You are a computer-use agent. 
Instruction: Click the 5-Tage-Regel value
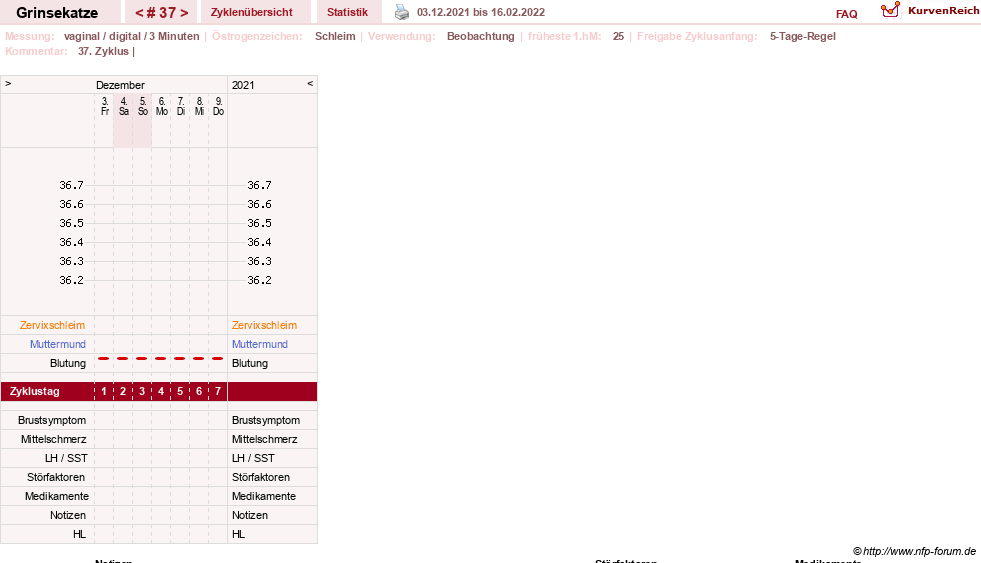coord(803,36)
